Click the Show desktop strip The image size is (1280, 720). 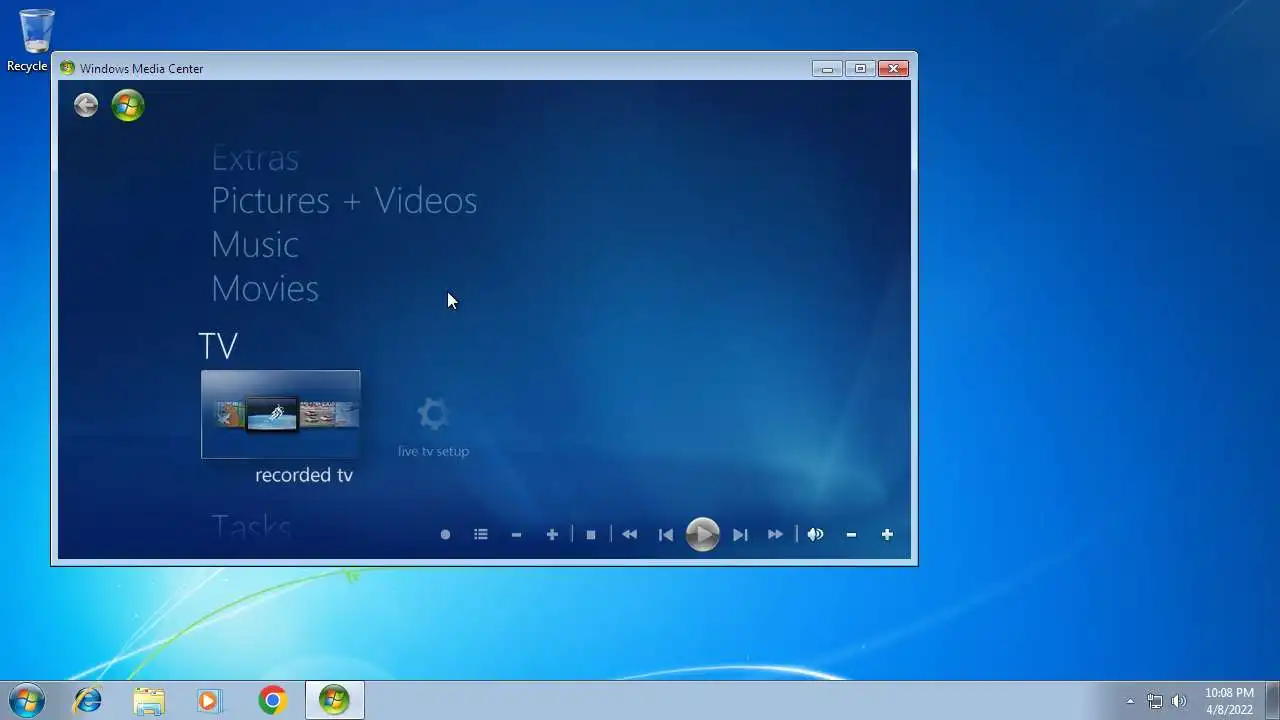click(1272, 701)
